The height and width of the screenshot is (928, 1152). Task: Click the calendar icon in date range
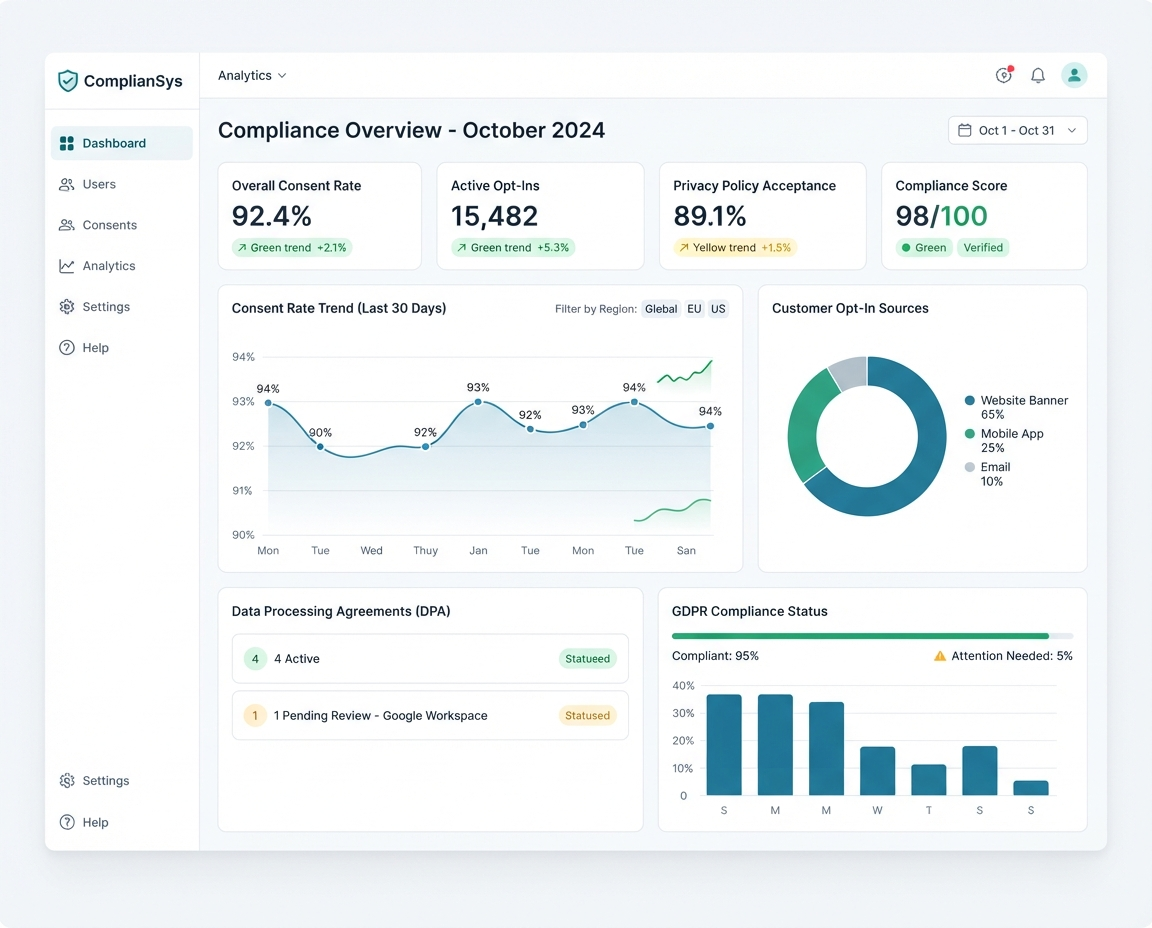[965, 130]
